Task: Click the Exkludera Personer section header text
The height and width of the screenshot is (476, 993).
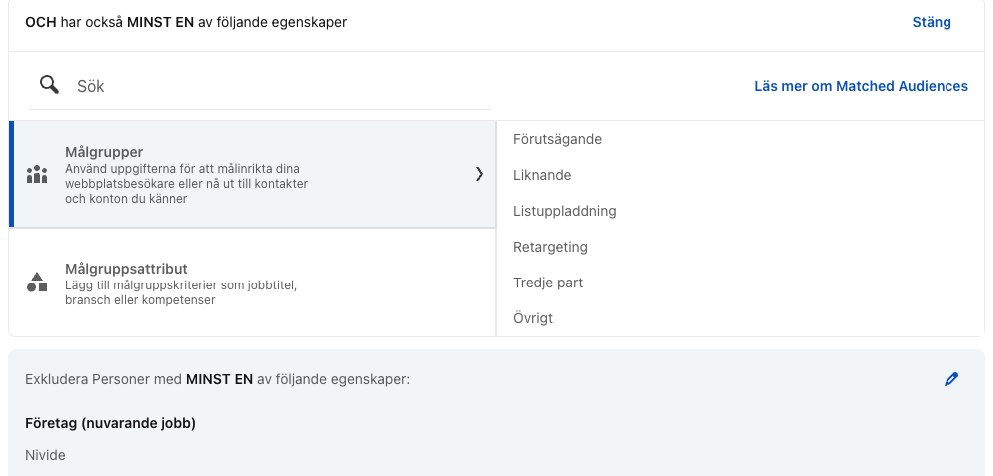Action: point(217,380)
